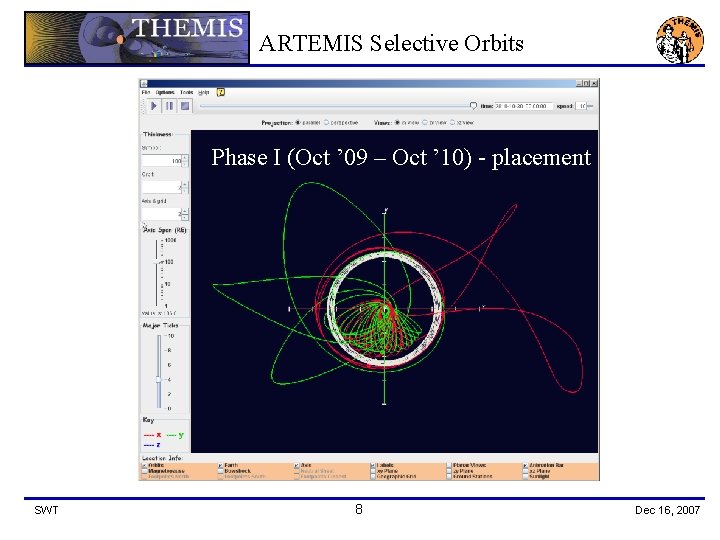The height and width of the screenshot is (540, 720).
Task: Minimize the orbit viewer window
Action: click(579, 83)
